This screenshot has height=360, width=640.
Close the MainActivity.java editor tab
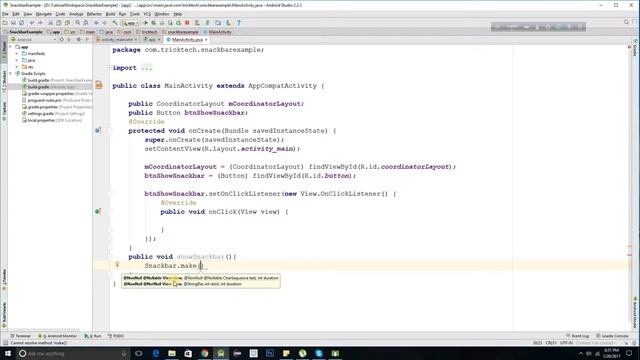[x=206, y=40]
